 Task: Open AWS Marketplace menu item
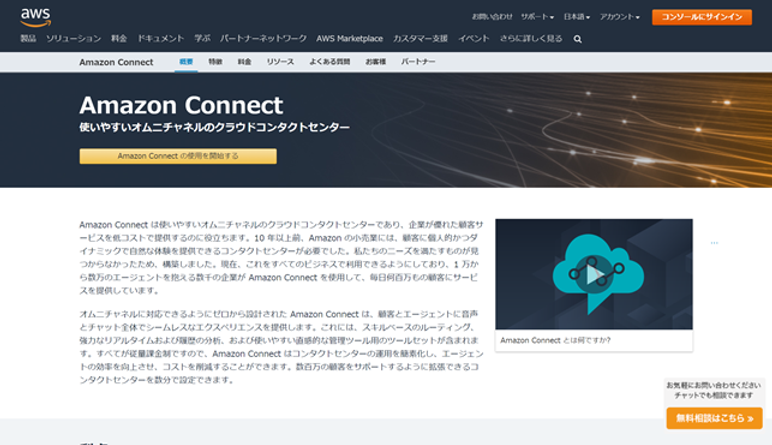click(349, 39)
